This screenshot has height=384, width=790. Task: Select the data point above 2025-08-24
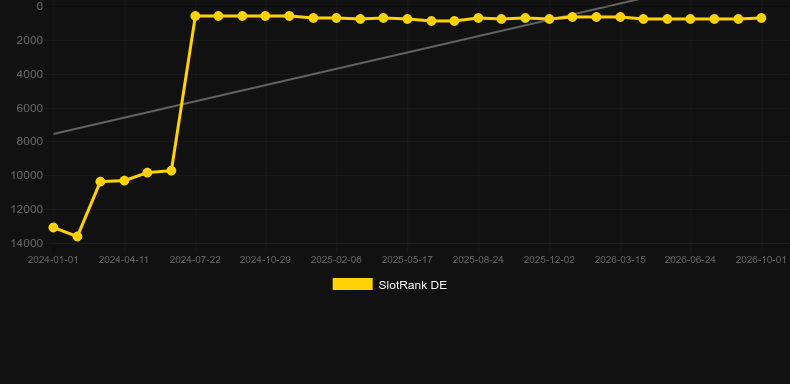click(x=479, y=18)
